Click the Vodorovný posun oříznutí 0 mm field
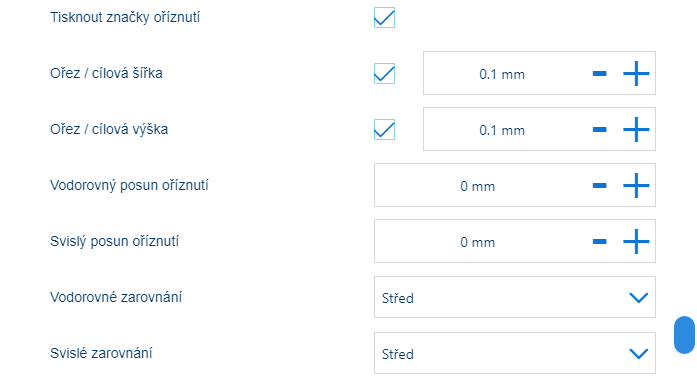 [477, 186]
